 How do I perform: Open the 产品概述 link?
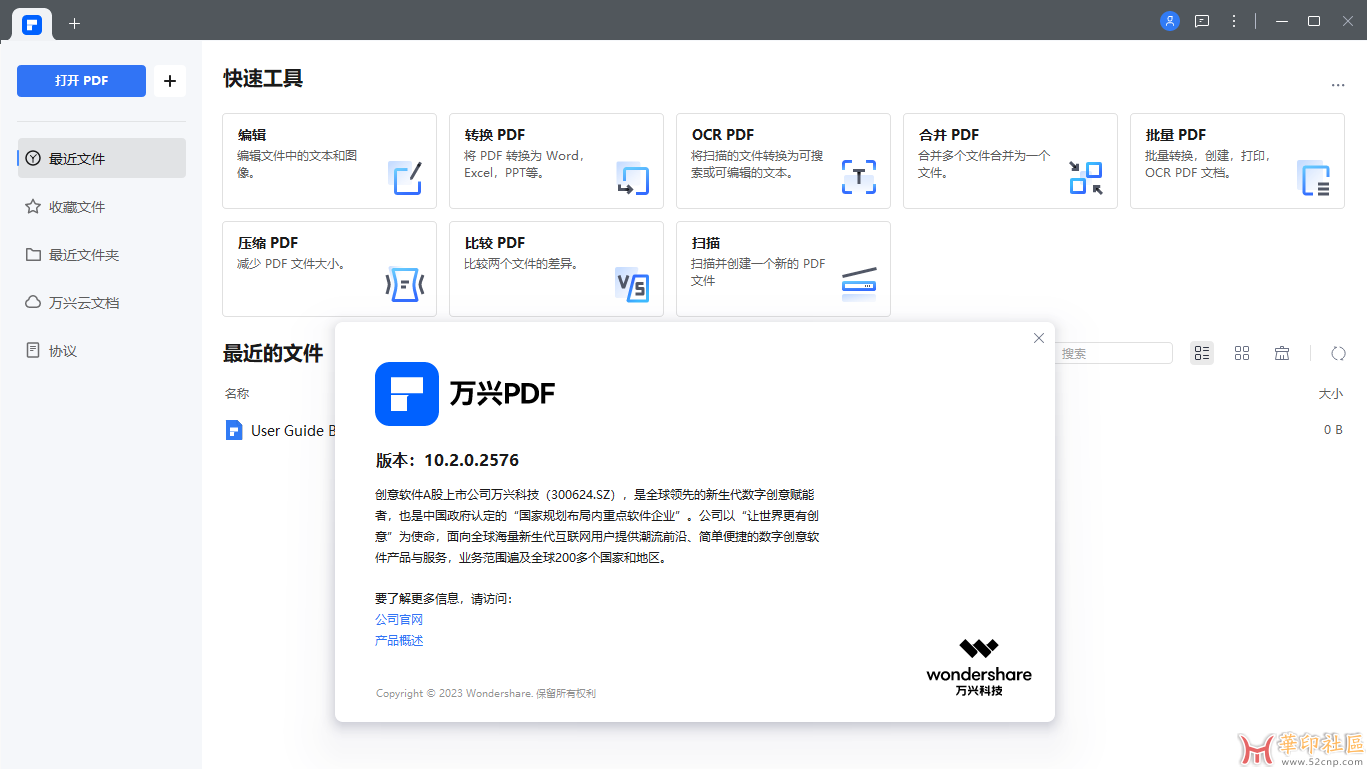[399, 640]
